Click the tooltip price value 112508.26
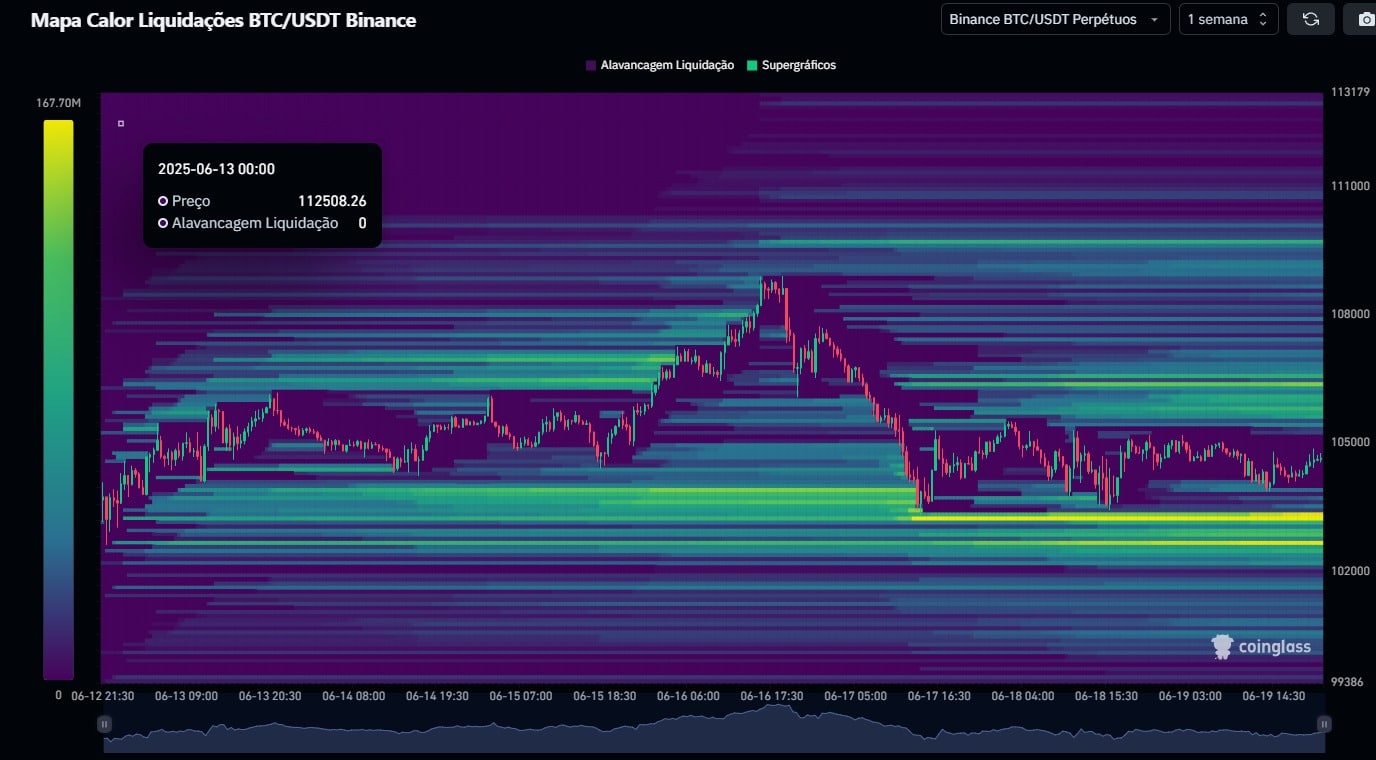The height and width of the screenshot is (760, 1376). coord(332,201)
